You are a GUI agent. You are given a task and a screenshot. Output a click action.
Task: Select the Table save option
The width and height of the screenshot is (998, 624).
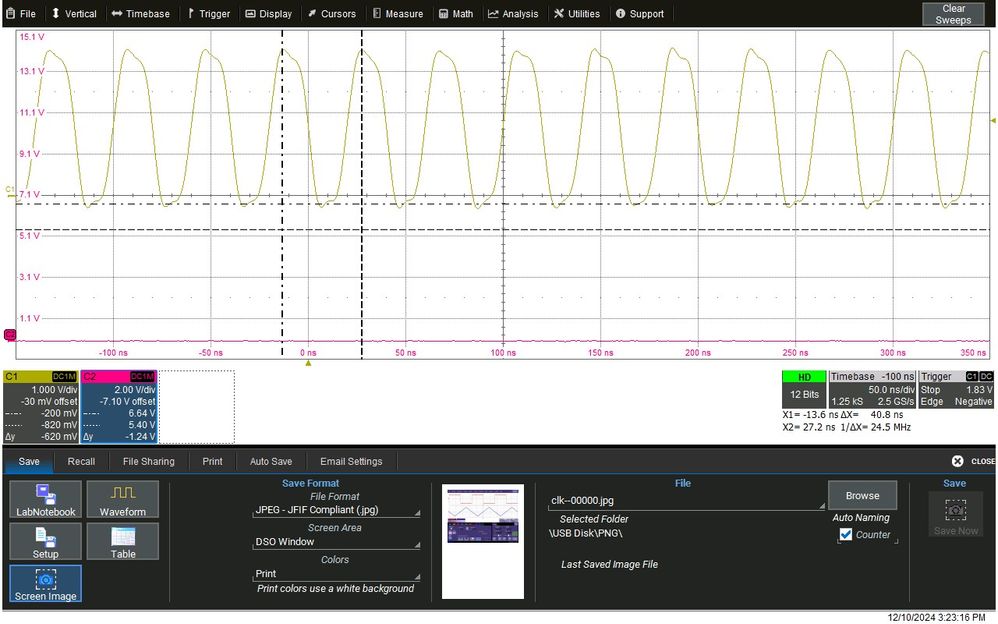click(123, 542)
